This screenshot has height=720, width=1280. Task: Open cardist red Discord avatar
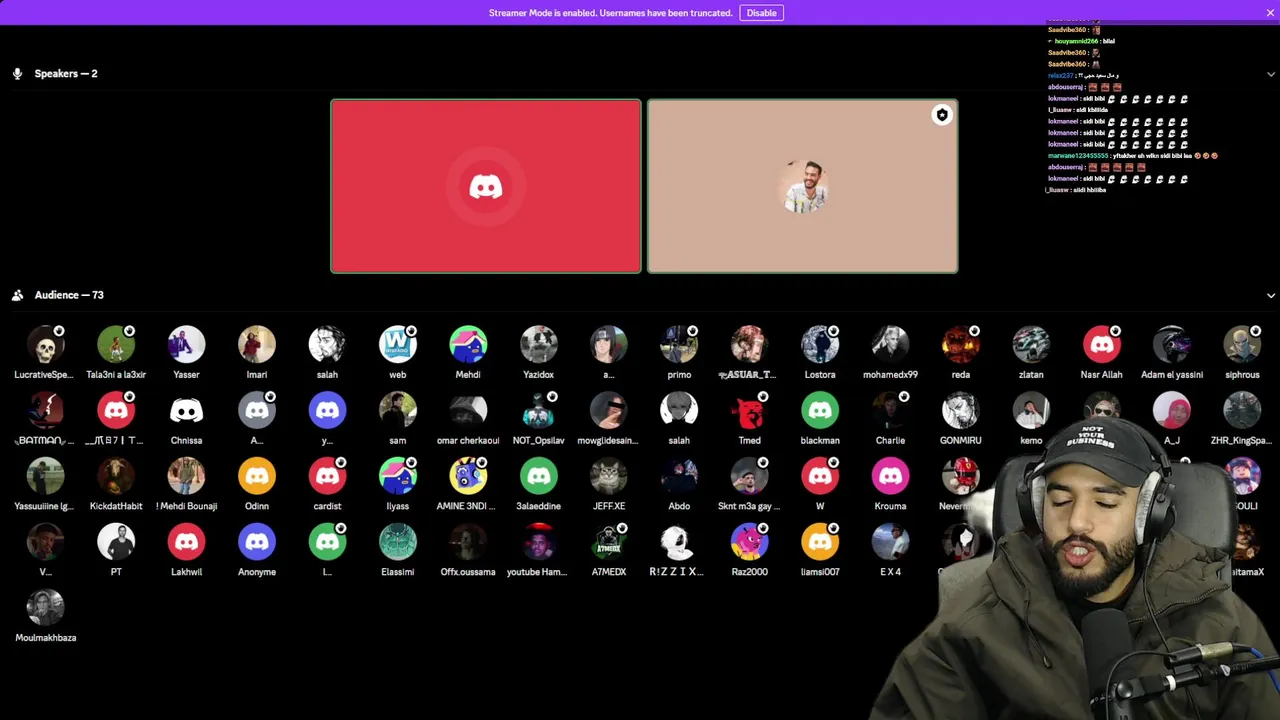[x=327, y=476]
